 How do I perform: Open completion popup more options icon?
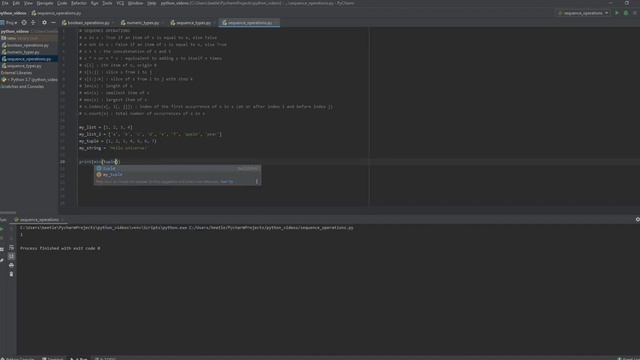[257, 182]
